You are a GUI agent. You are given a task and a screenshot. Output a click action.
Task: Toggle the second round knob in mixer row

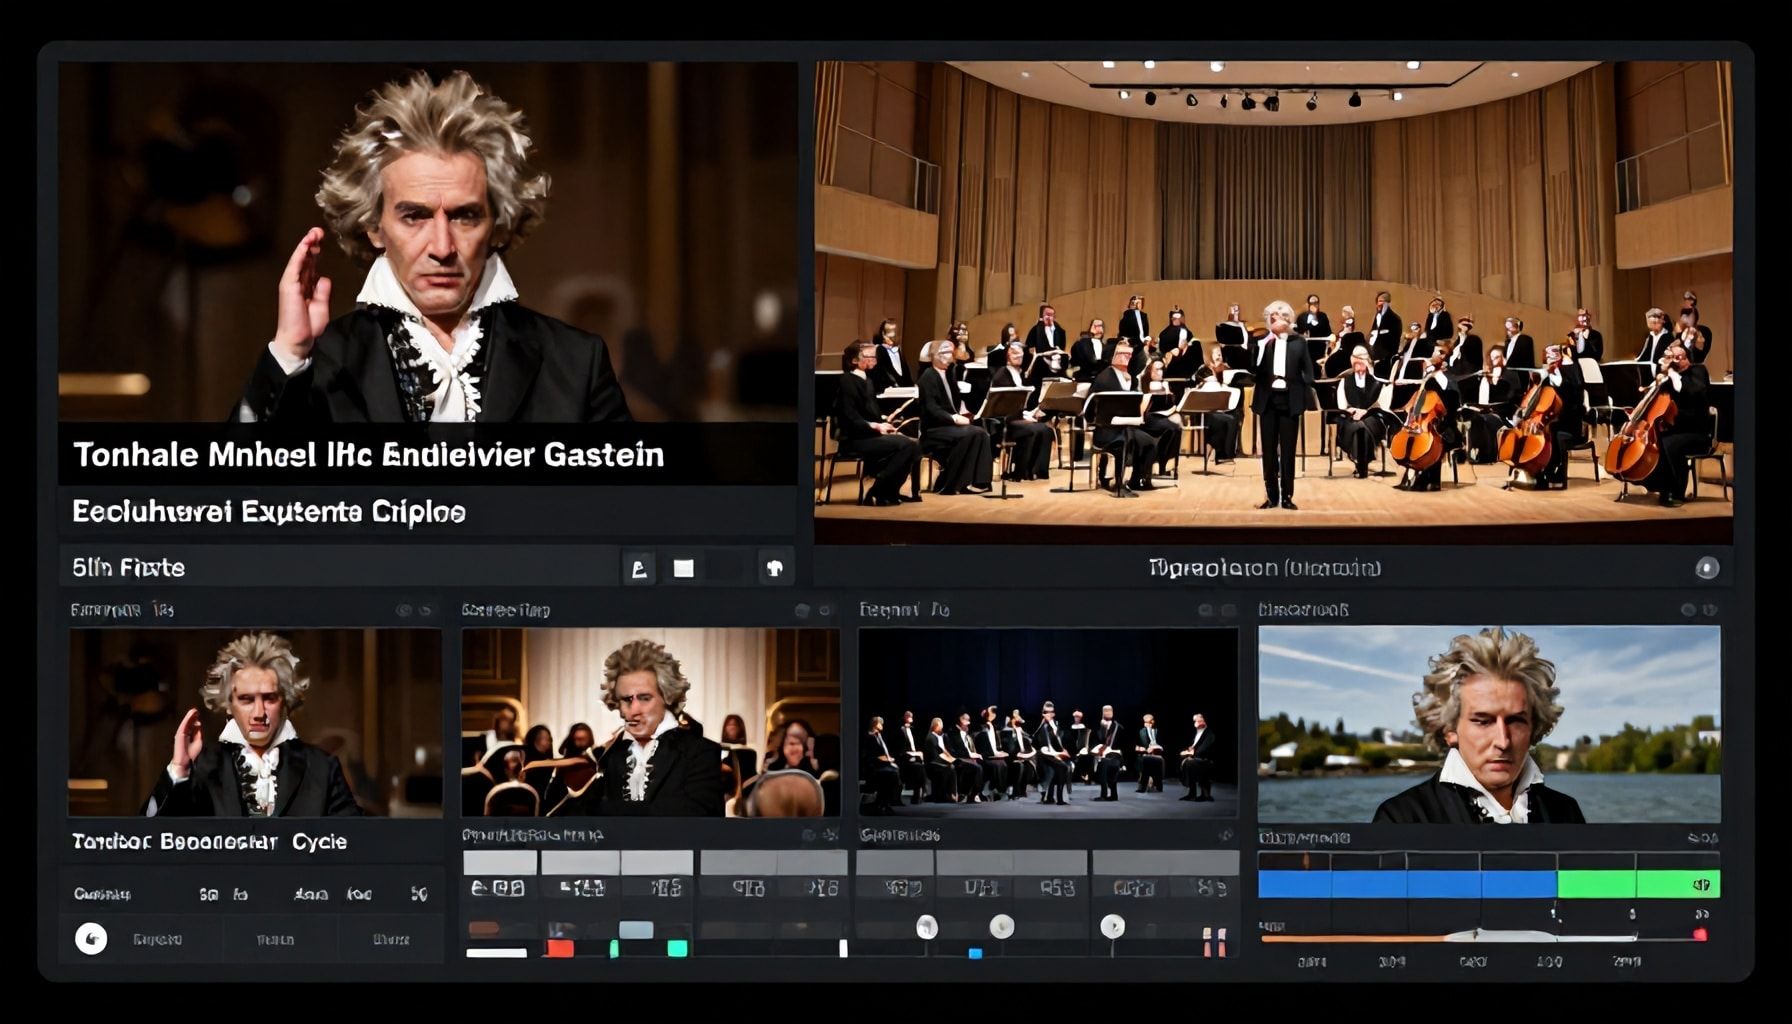click(1001, 927)
